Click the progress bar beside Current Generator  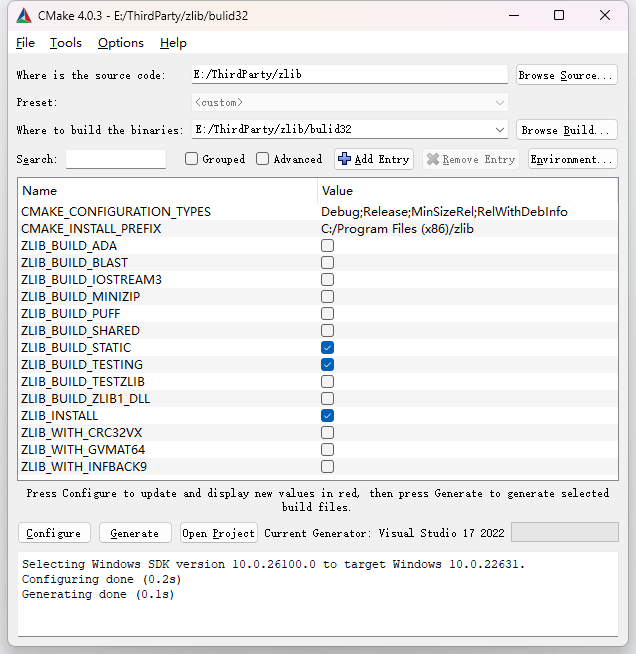565,532
